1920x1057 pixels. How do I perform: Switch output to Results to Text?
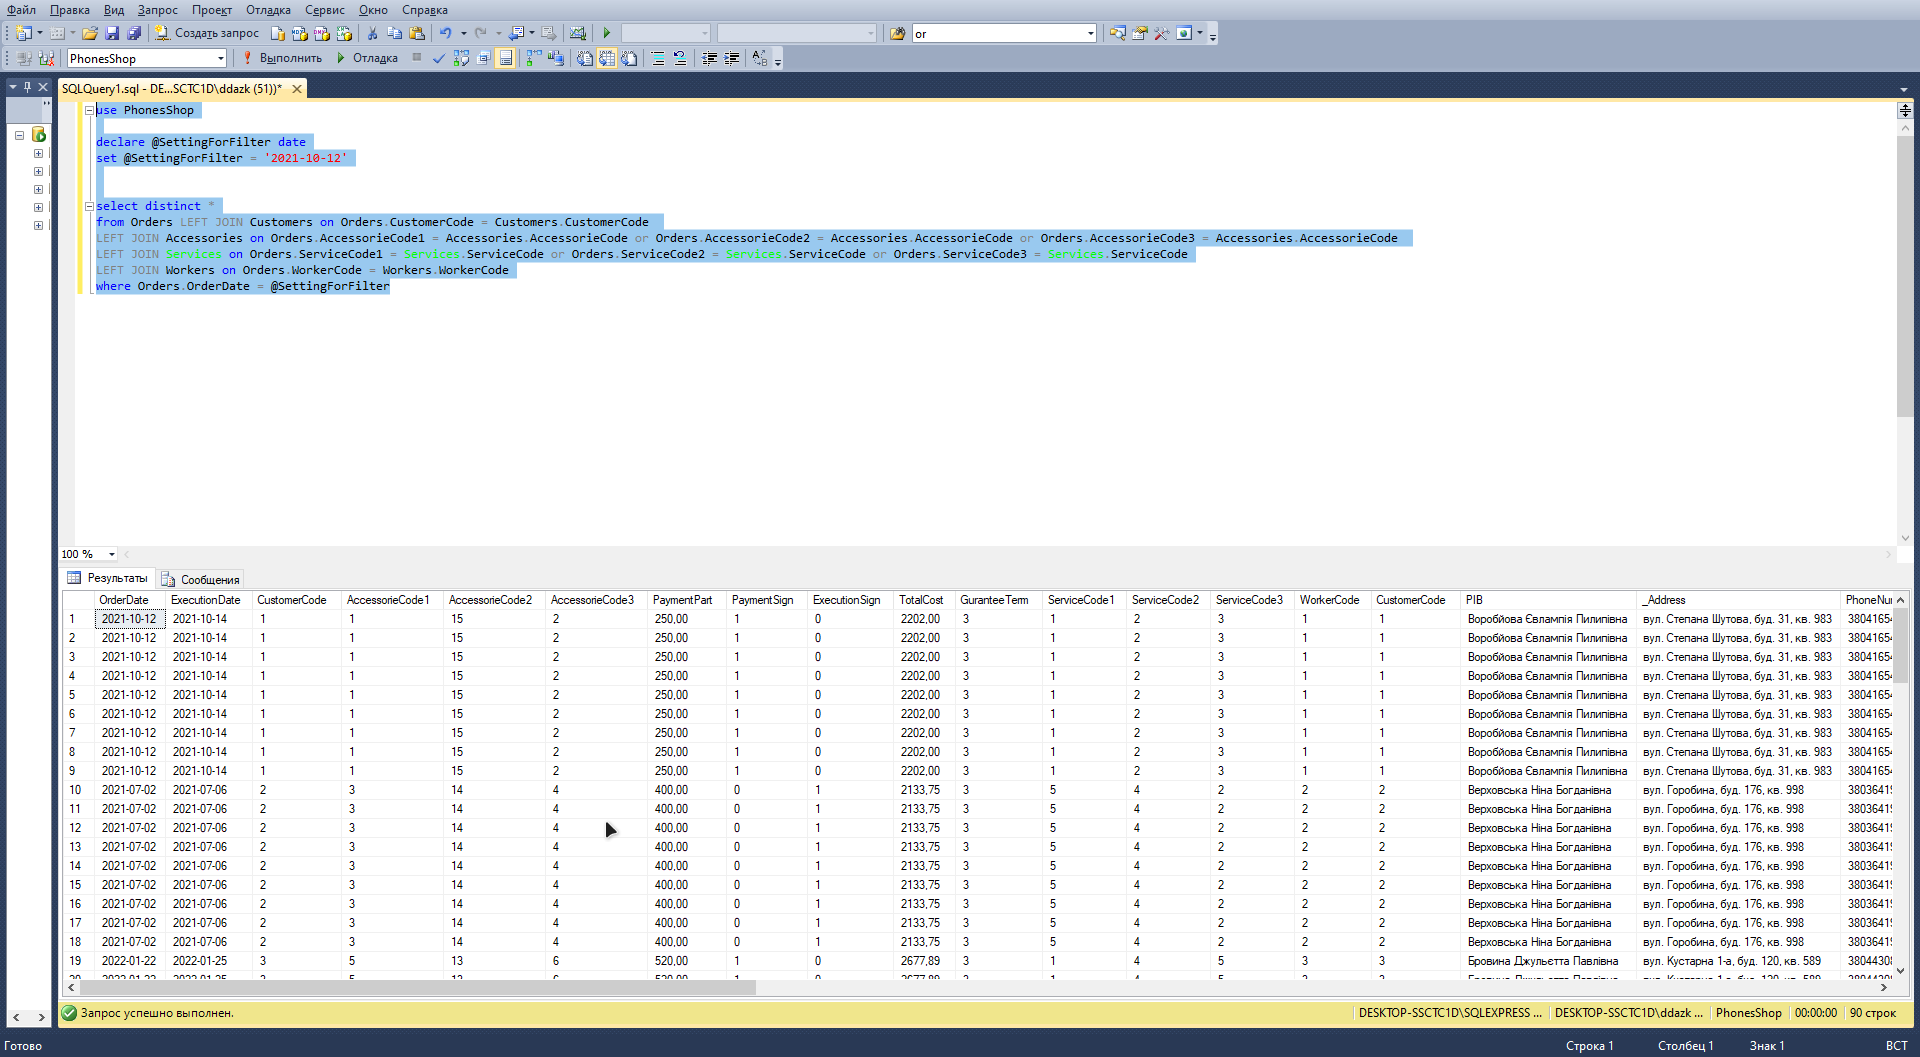tap(585, 58)
